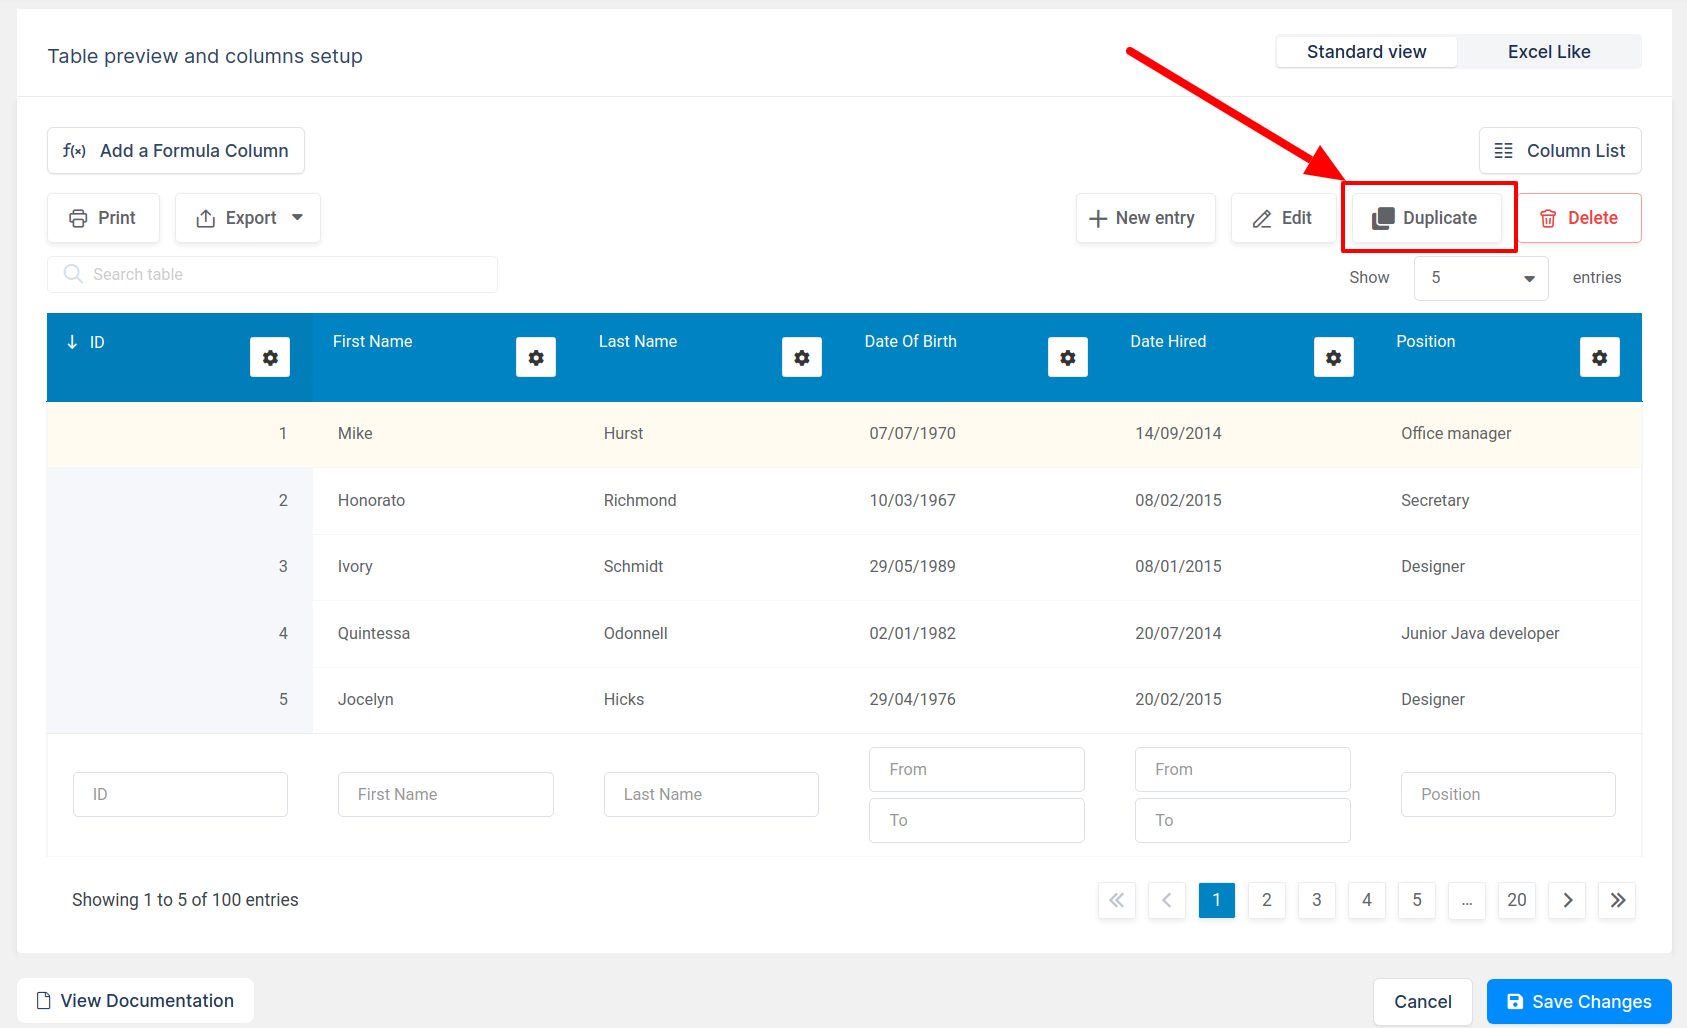Open settings gear for Position column
Screen dimensions: 1687x1028
(x=1600, y=357)
